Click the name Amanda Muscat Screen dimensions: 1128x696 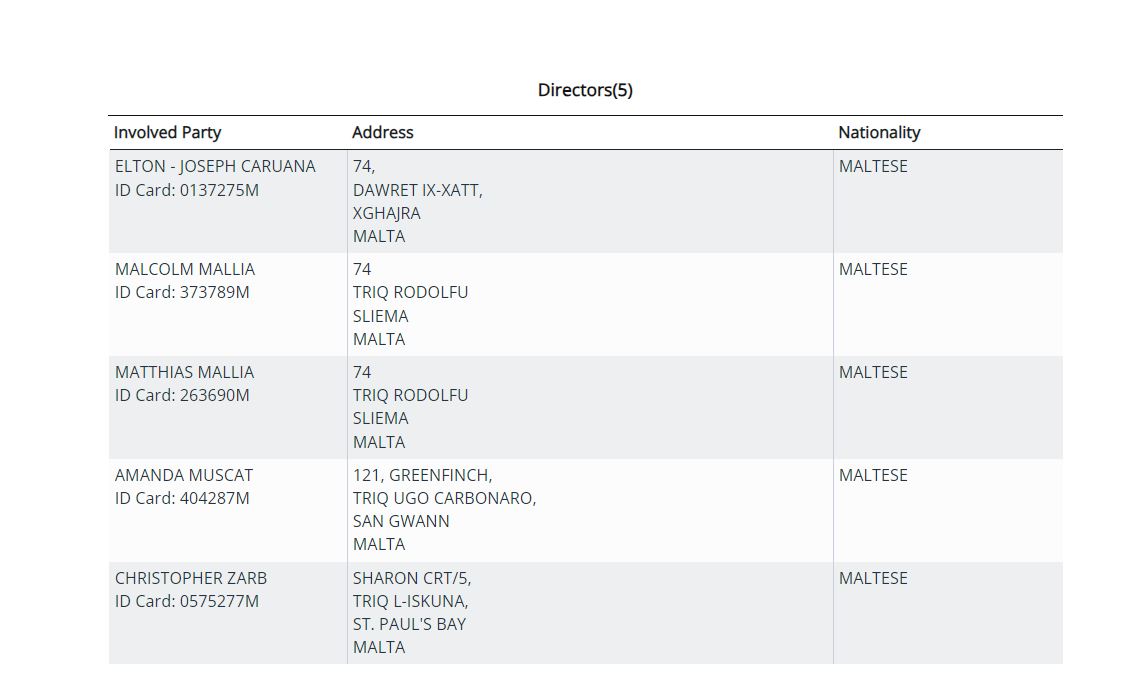[184, 475]
